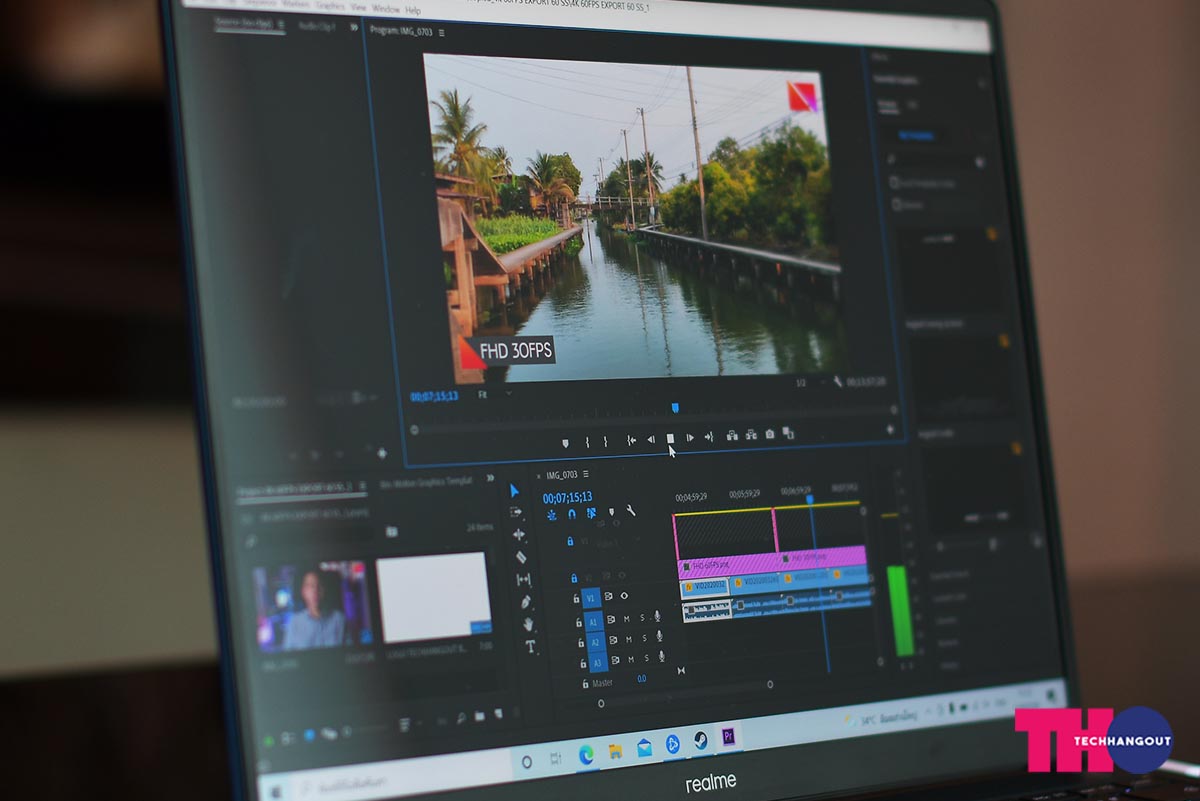Mute audio track A2

pos(629,639)
